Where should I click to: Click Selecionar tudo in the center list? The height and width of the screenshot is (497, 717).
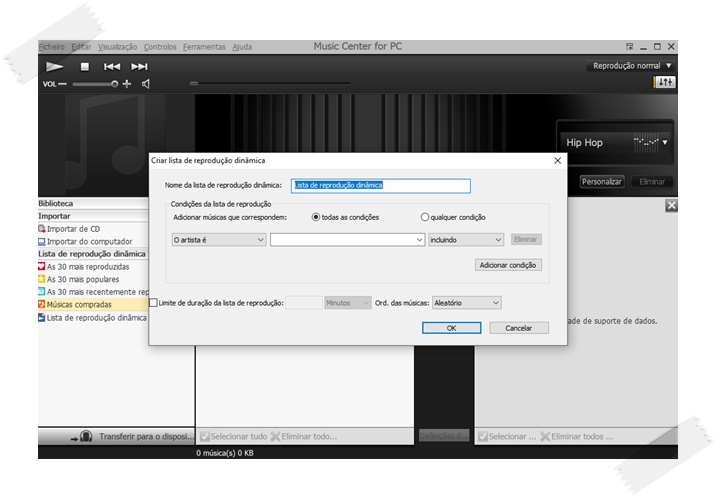(x=234, y=437)
